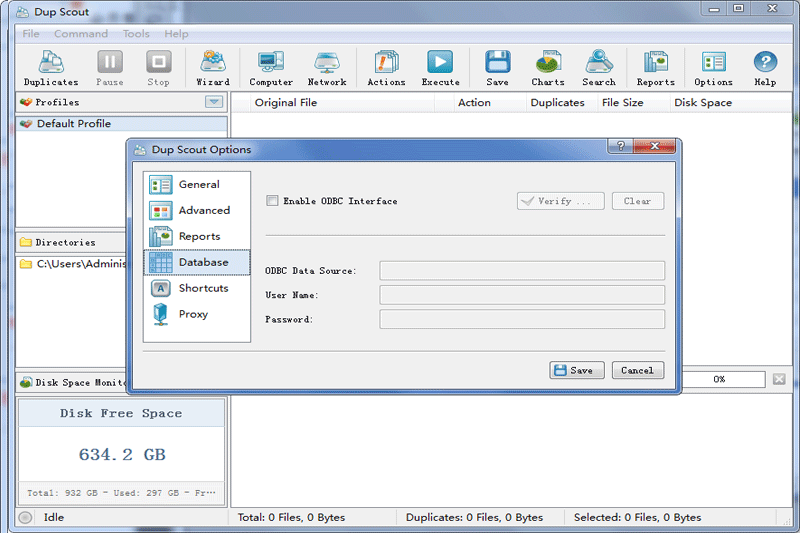Click the Disk Free Space heading
The image size is (800, 533).
pyautogui.click(x=121, y=413)
